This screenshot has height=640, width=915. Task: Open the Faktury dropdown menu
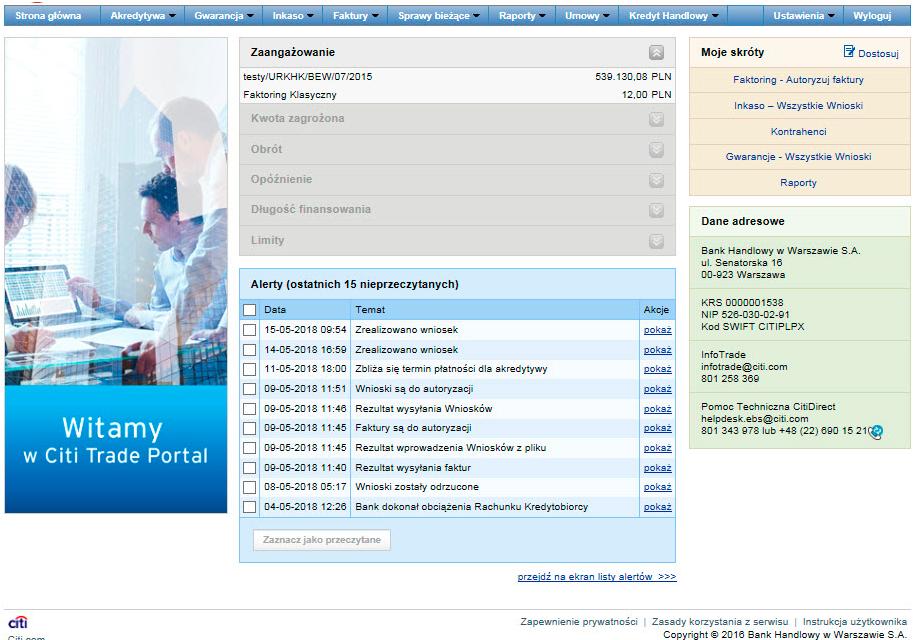(355, 16)
